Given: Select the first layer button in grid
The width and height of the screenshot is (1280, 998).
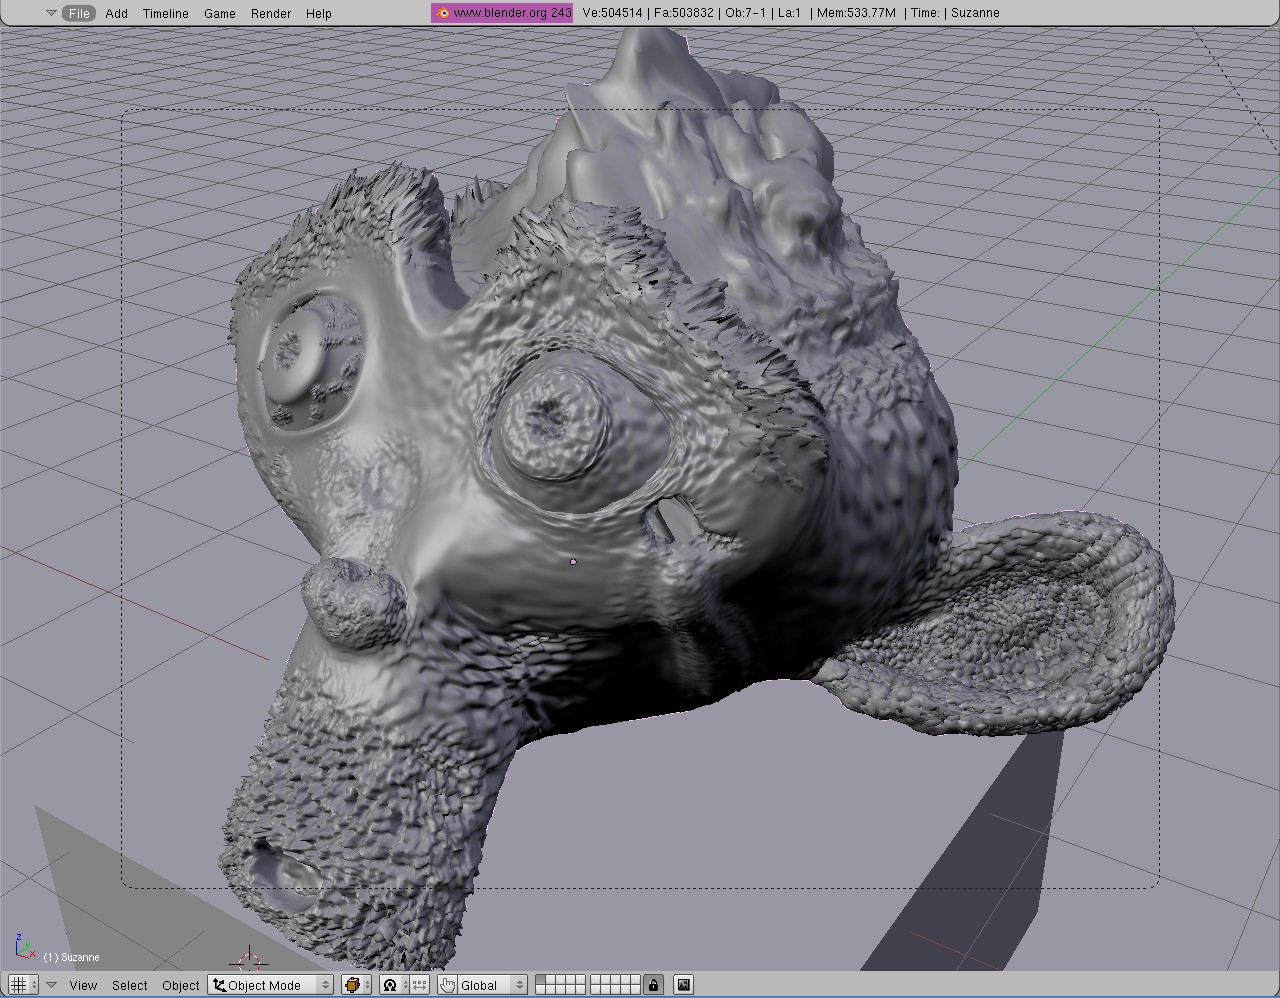Looking at the screenshot, I should 541,980.
